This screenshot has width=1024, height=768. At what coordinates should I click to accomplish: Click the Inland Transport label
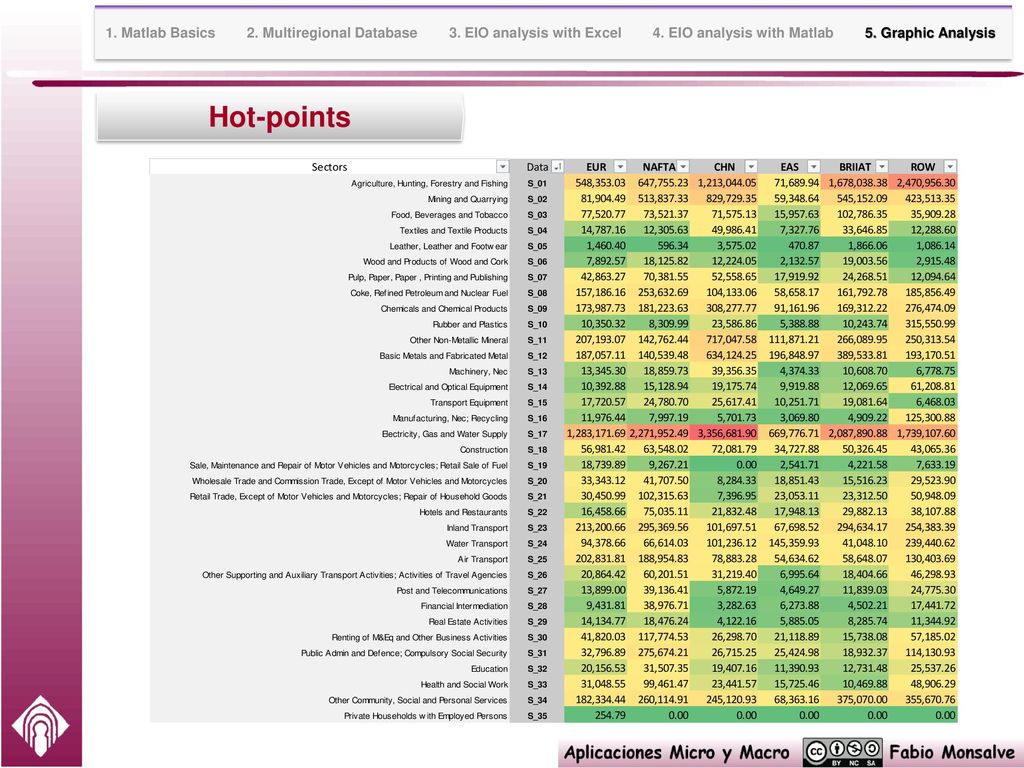coord(477,528)
